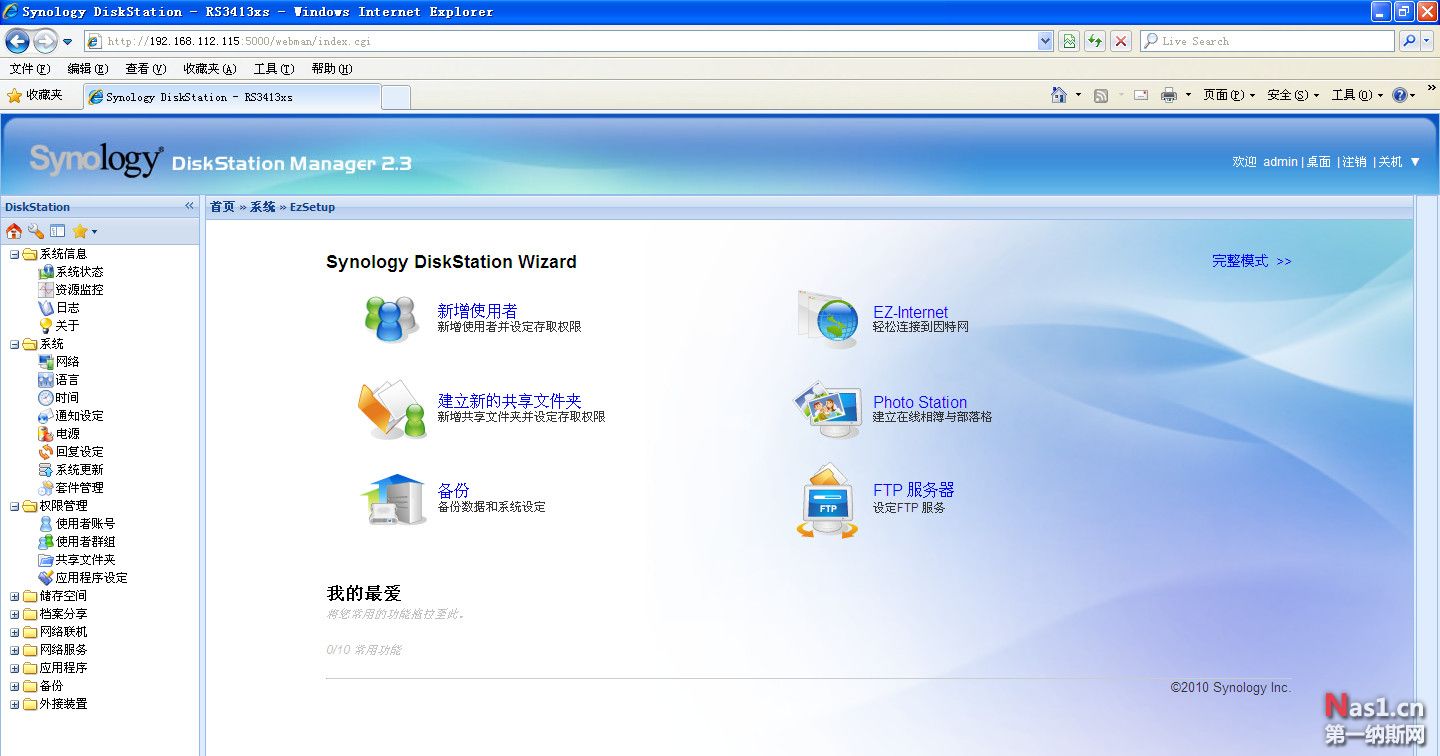The width and height of the screenshot is (1440, 756).
Task: Collapse the 权限管理 tree folder
Action: pyautogui.click(x=14, y=506)
